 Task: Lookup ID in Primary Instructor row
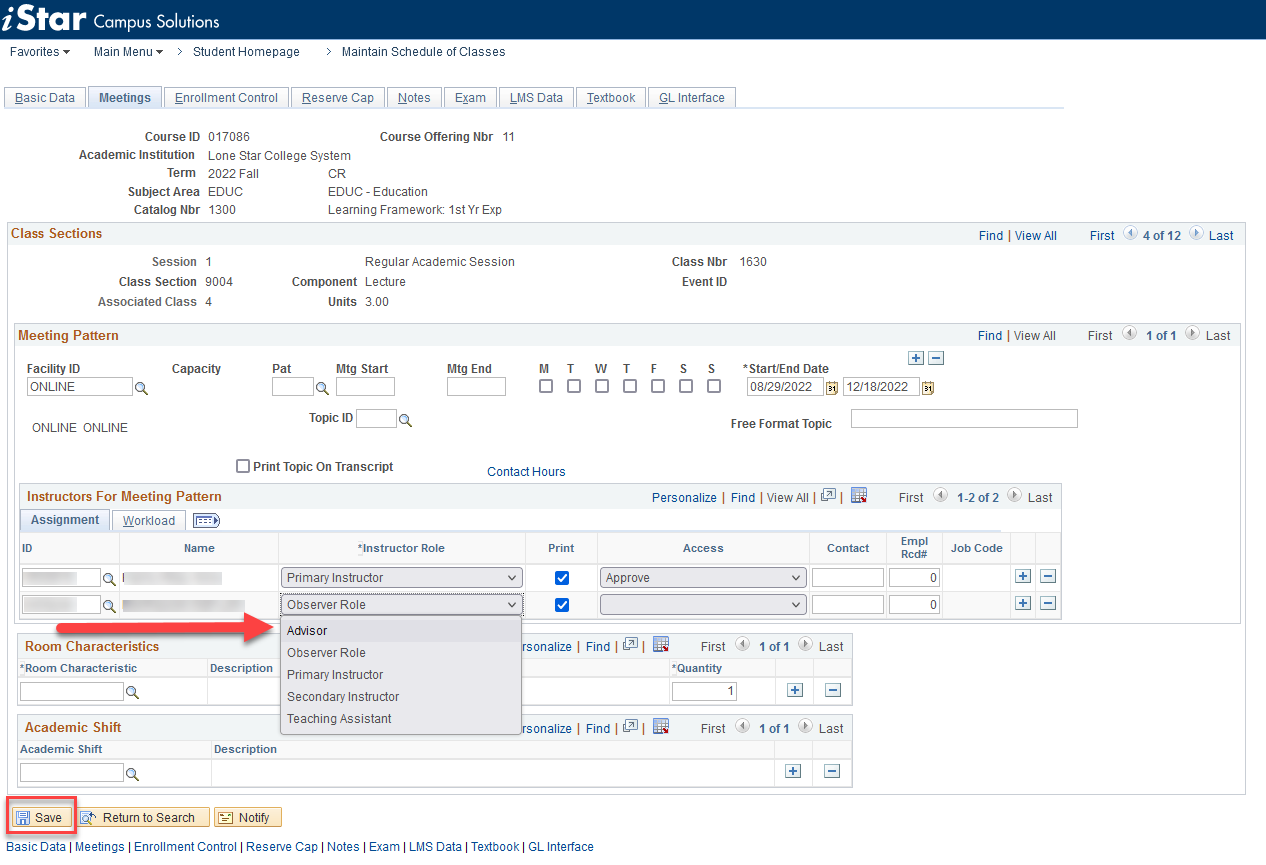pyautogui.click(x=109, y=578)
